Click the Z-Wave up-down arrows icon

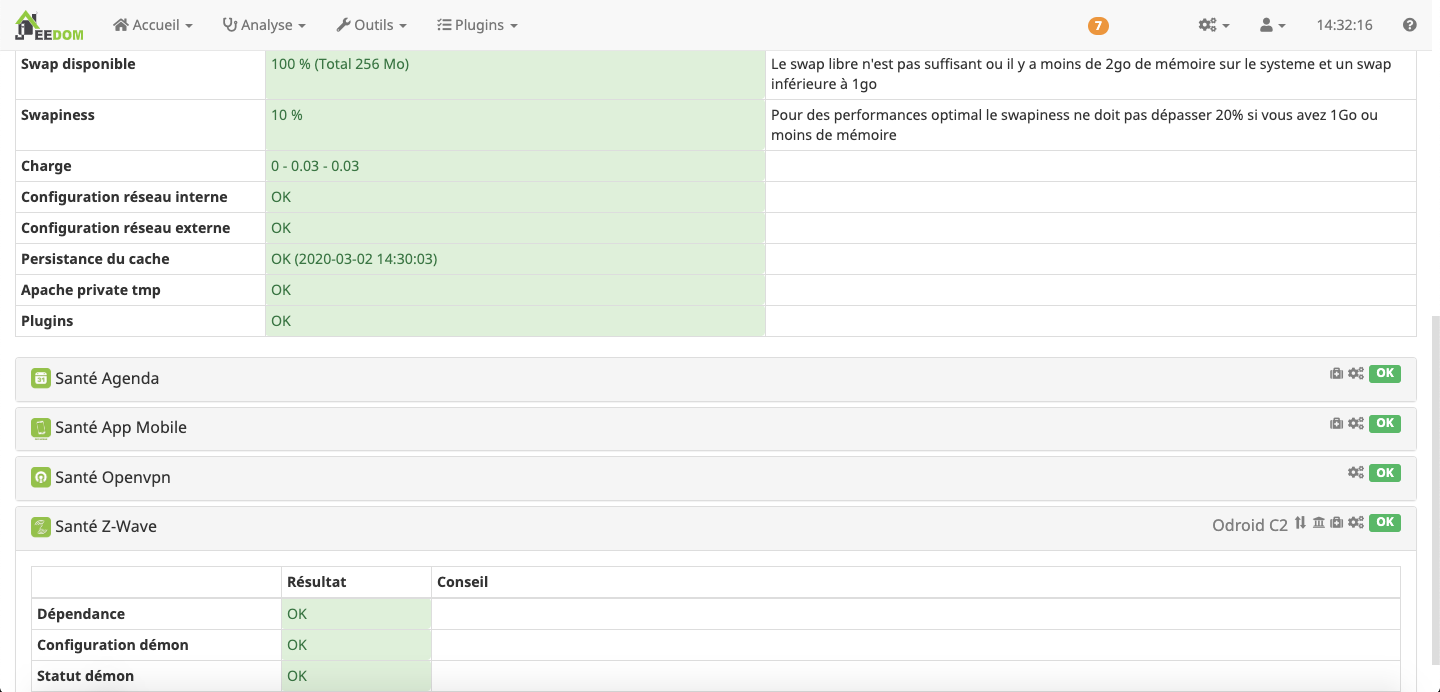click(1300, 522)
